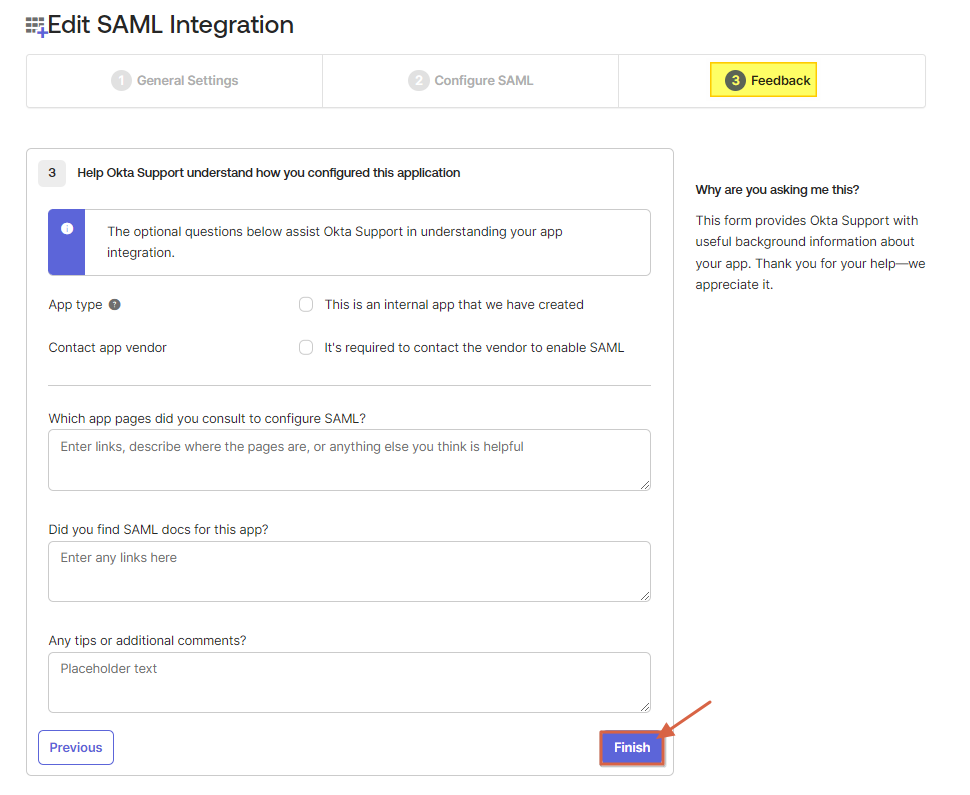Click the Finish button

click(631, 748)
